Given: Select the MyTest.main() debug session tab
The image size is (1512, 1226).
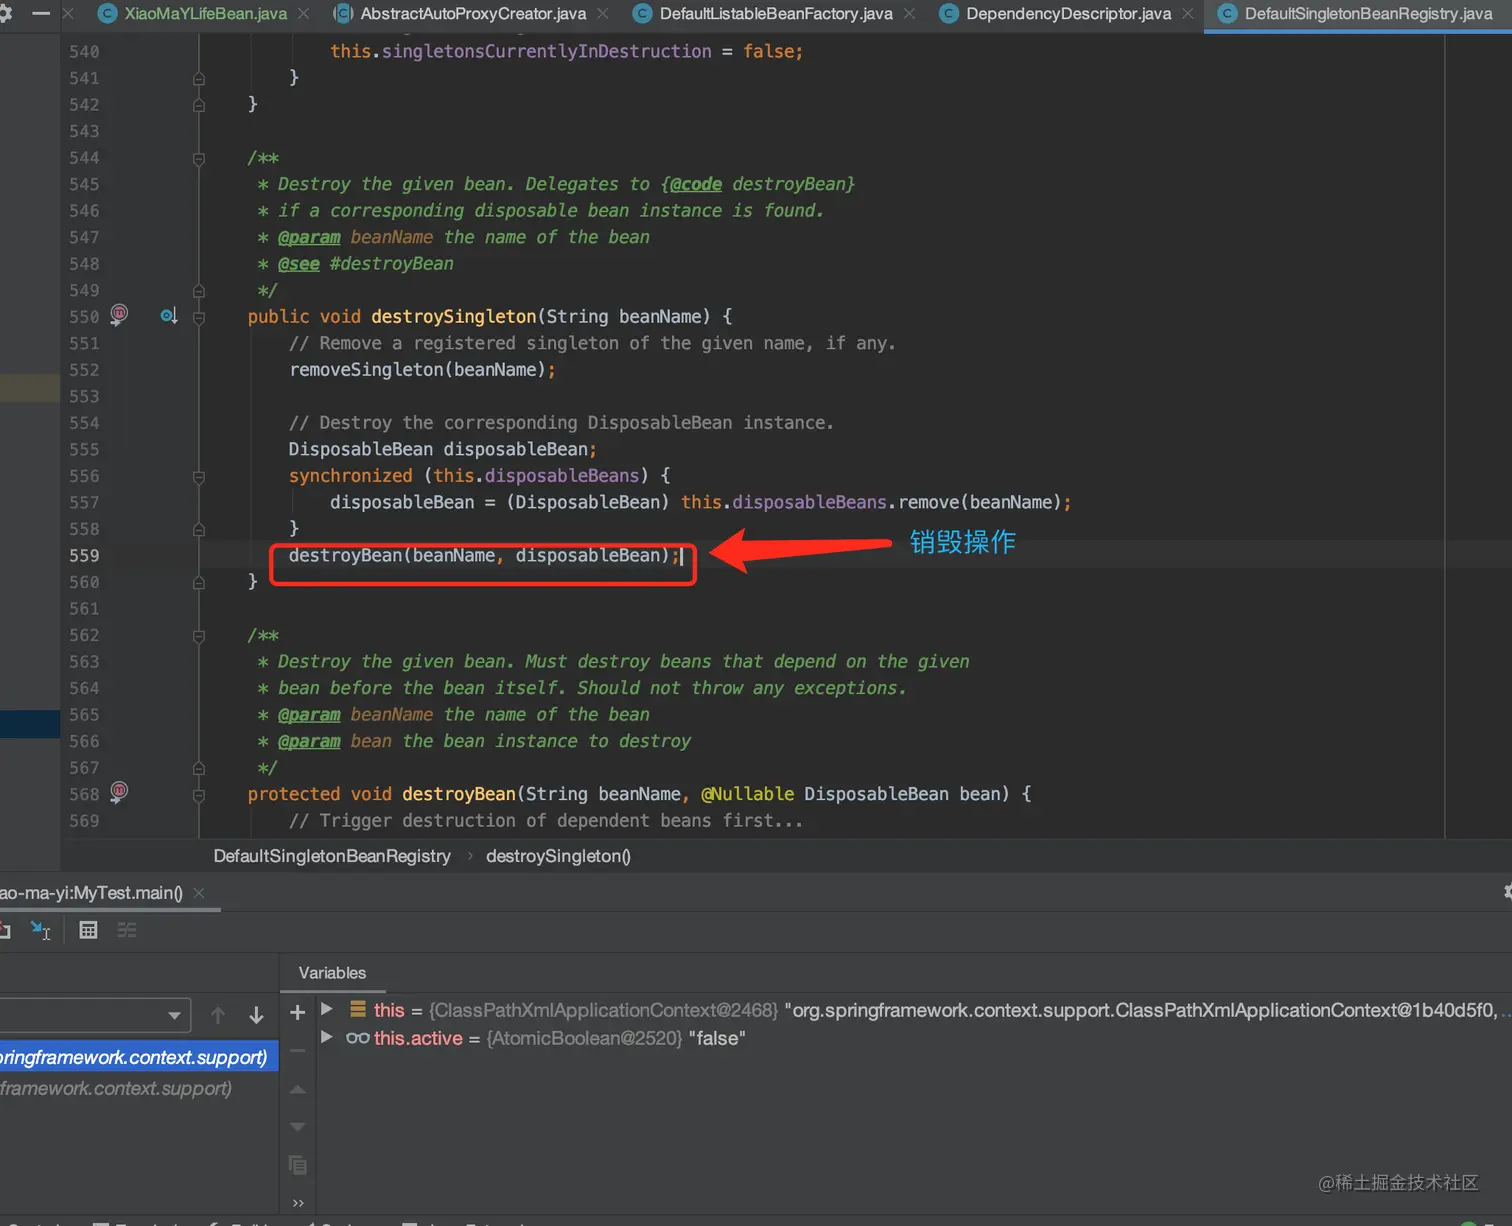Looking at the screenshot, I should click(x=91, y=893).
